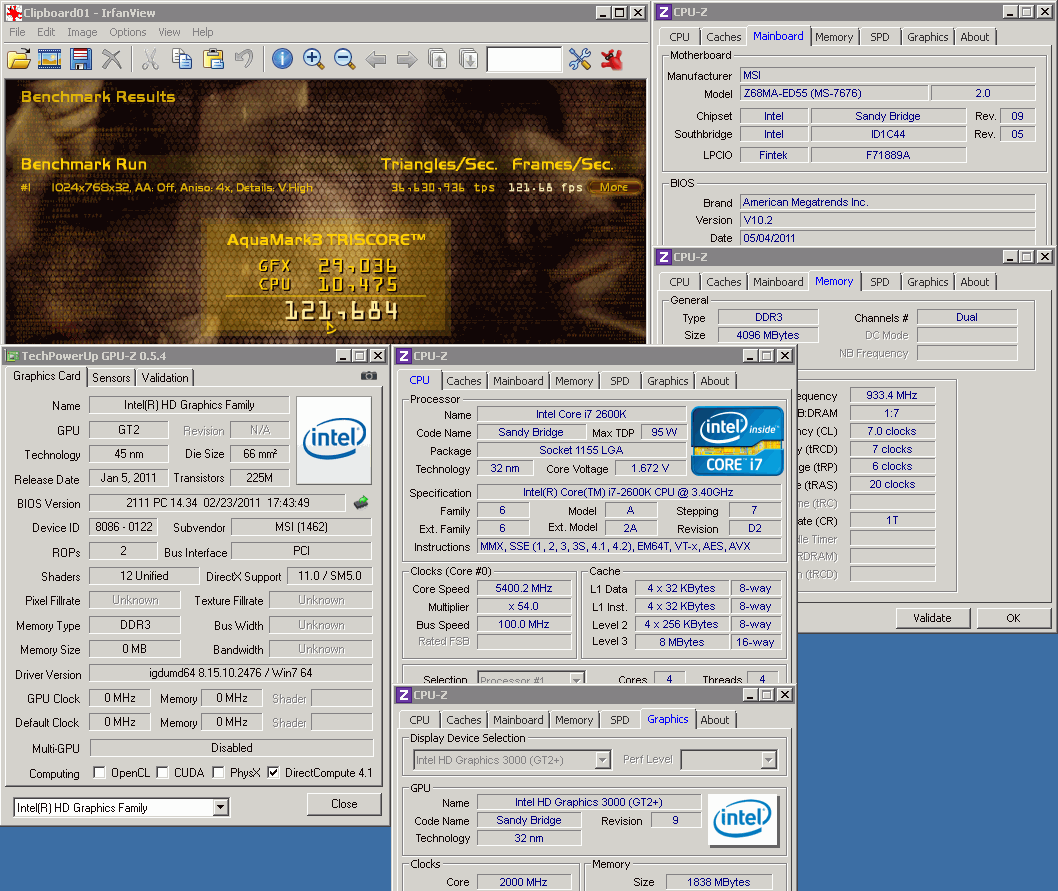Click the Delete X icon in IrfanView toolbar
This screenshot has width=1058, height=891.
pyautogui.click(x=112, y=59)
